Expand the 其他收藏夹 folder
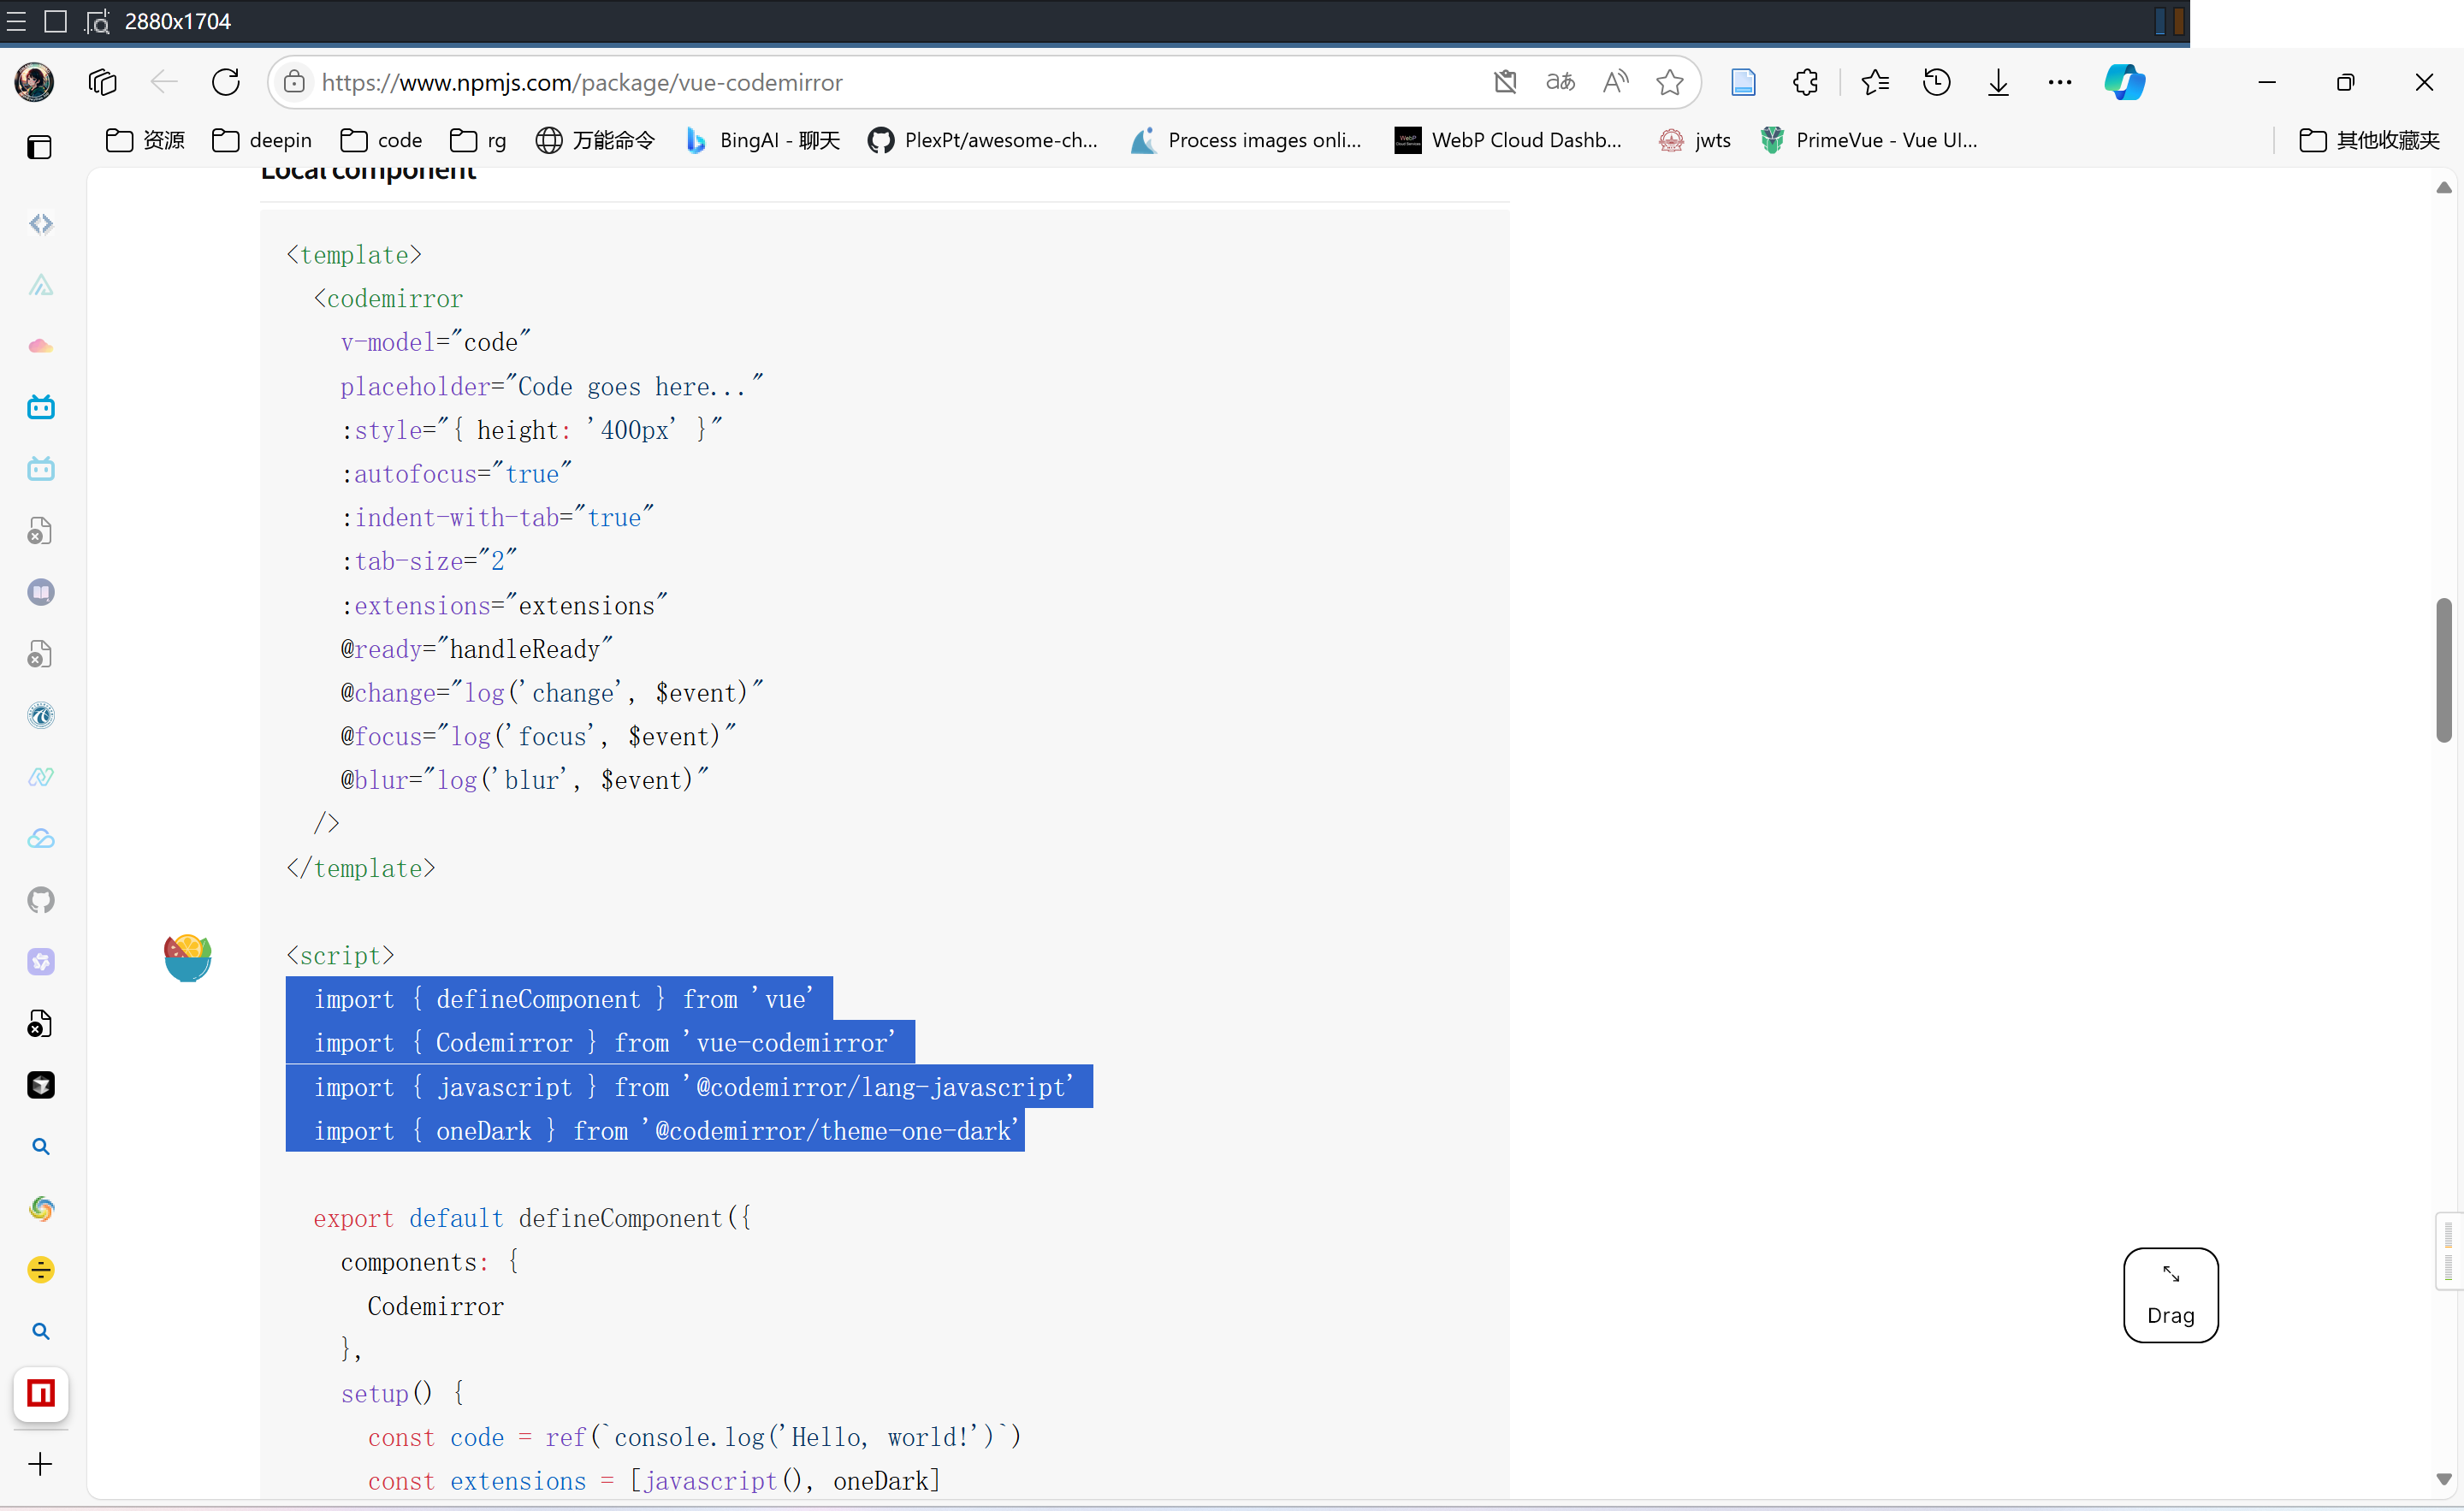 (x=2369, y=140)
